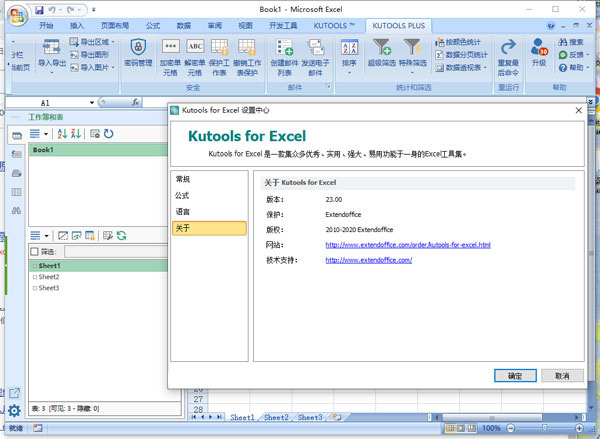This screenshot has width=600, height=439.
Task: Click the Upgrade icon (升级)
Action: 539,53
